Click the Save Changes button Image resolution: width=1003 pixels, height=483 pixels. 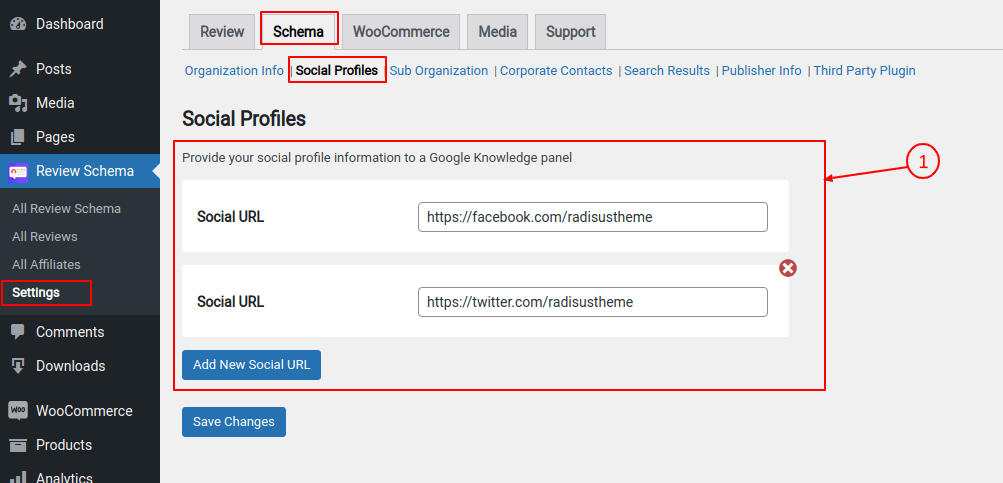point(234,422)
